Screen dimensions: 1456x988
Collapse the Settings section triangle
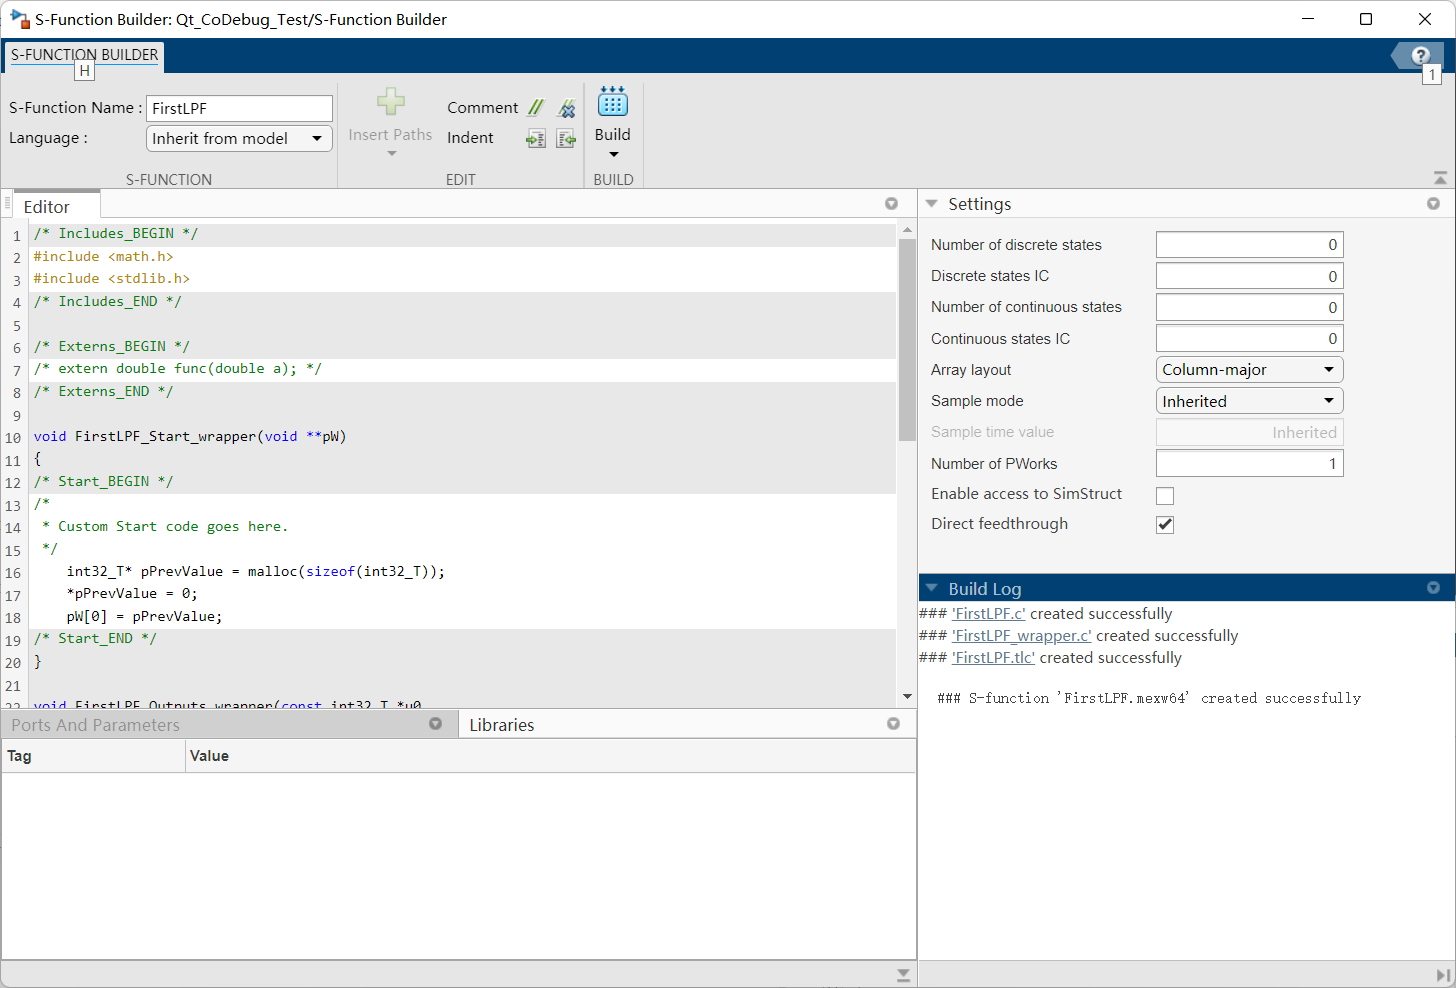(931, 204)
